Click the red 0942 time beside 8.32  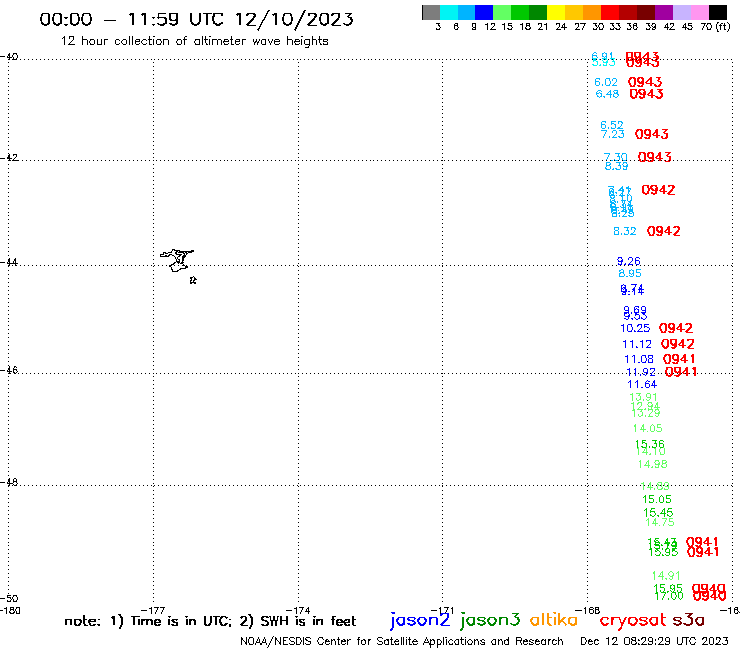click(x=664, y=231)
